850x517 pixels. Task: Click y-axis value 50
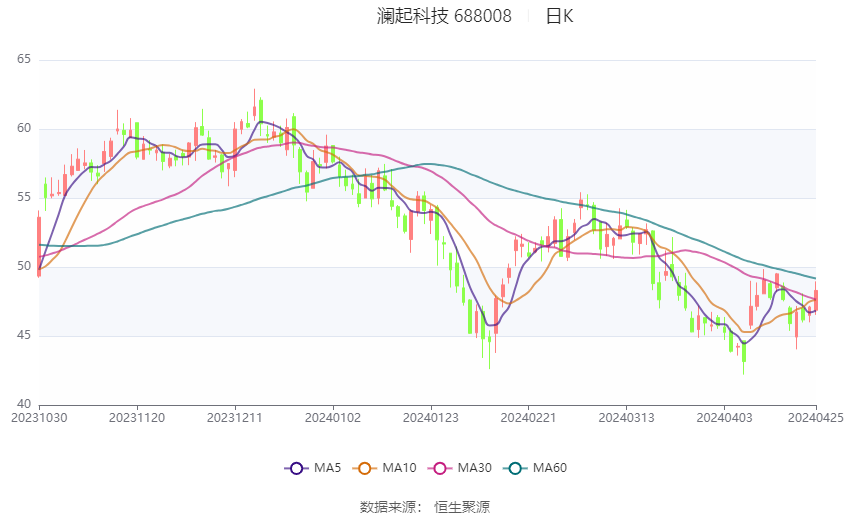[x=24, y=266]
